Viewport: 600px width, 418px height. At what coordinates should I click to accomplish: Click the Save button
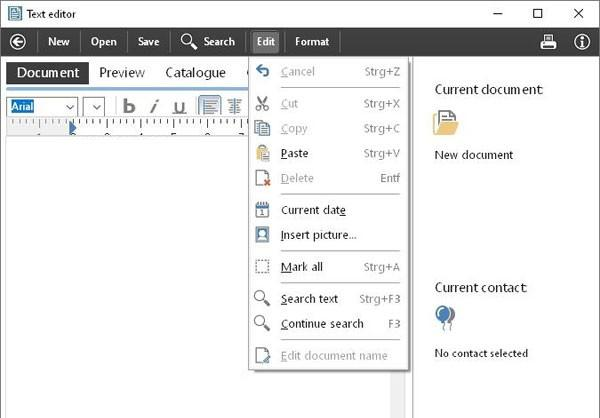coord(148,41)
